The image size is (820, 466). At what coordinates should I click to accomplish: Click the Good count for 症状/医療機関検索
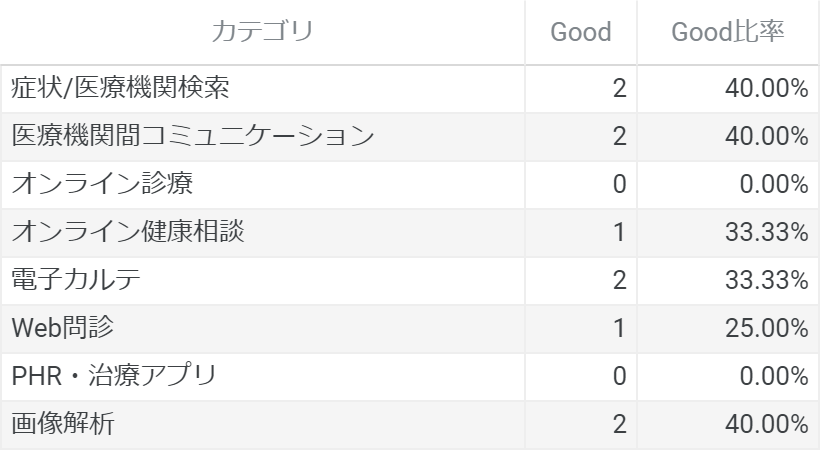pos(619,88)
